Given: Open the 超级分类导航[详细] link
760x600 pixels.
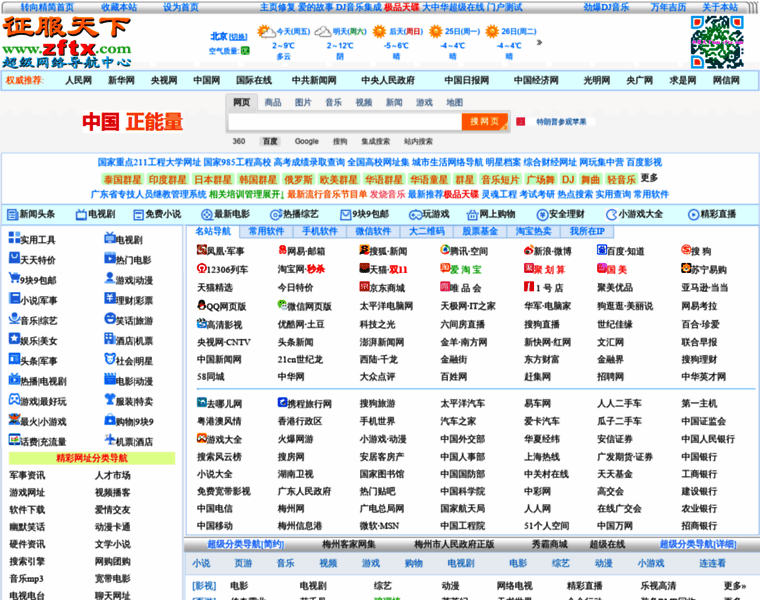Looking at the screenshot, I should 697,544.
